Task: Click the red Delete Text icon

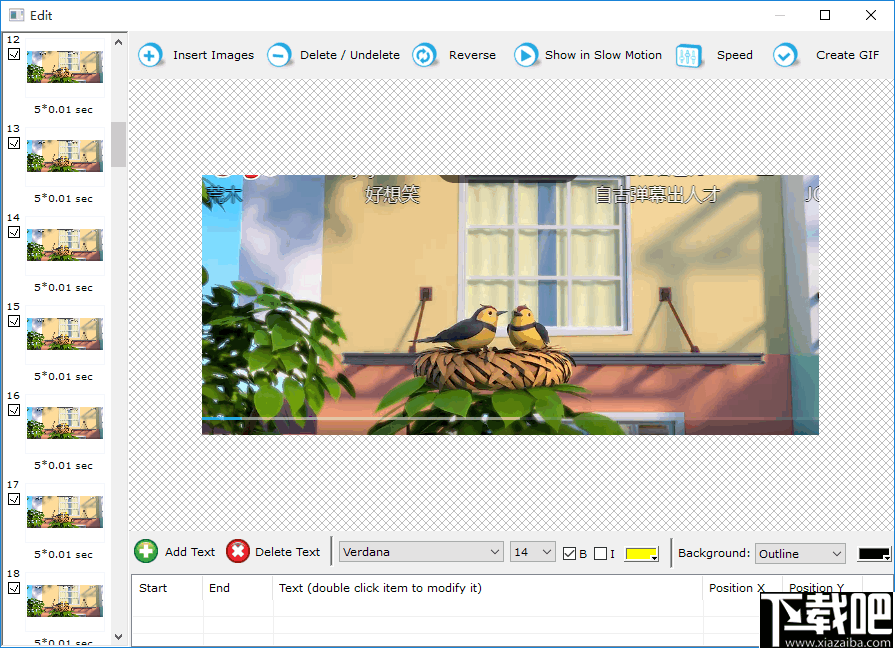Action: [x=237, y=551]
